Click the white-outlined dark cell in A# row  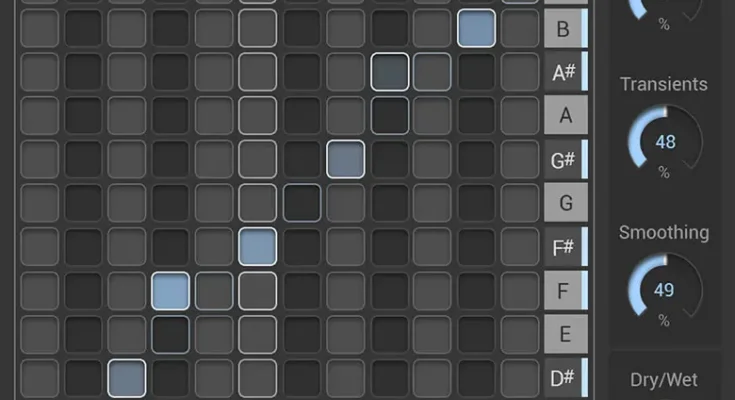390,72
